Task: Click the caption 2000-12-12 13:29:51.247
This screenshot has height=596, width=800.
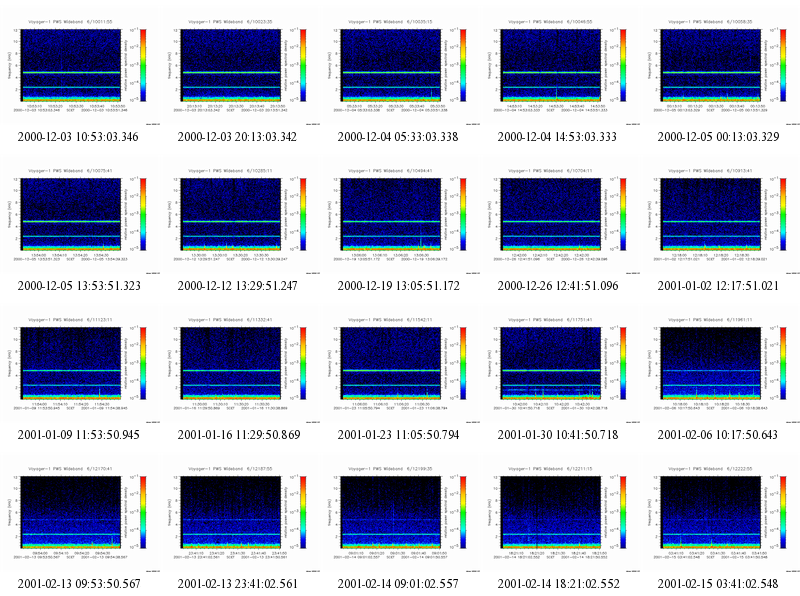Action: [238, 286]
